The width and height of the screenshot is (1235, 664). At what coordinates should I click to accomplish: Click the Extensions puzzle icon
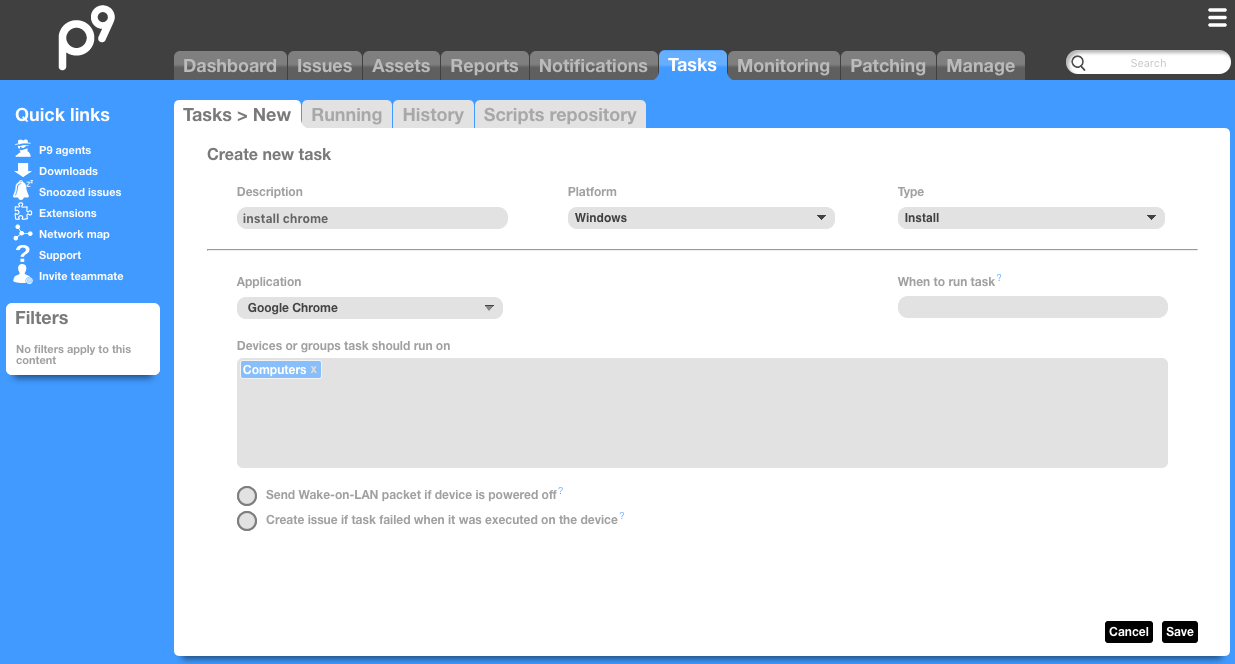coord(23,212)
